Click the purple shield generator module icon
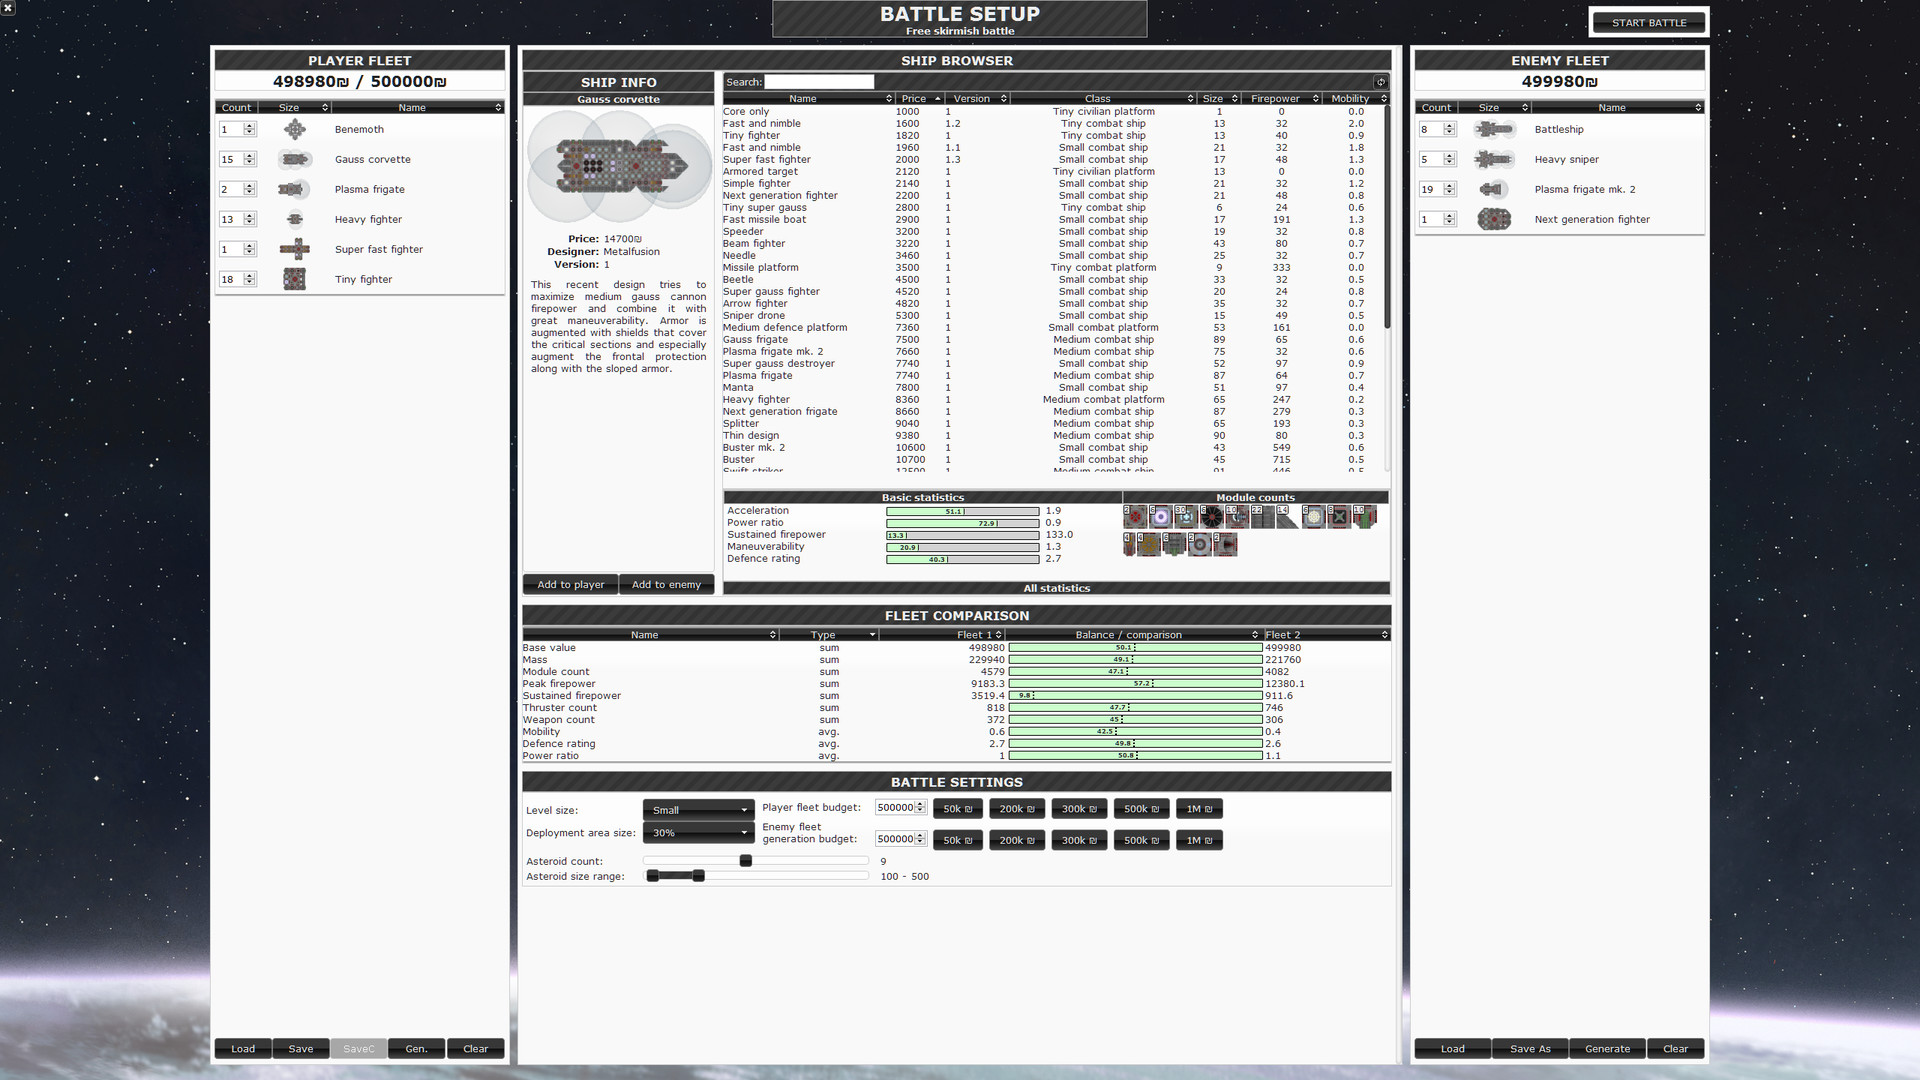Viewport: 1920px width, 1080px height. point(1160,516)
